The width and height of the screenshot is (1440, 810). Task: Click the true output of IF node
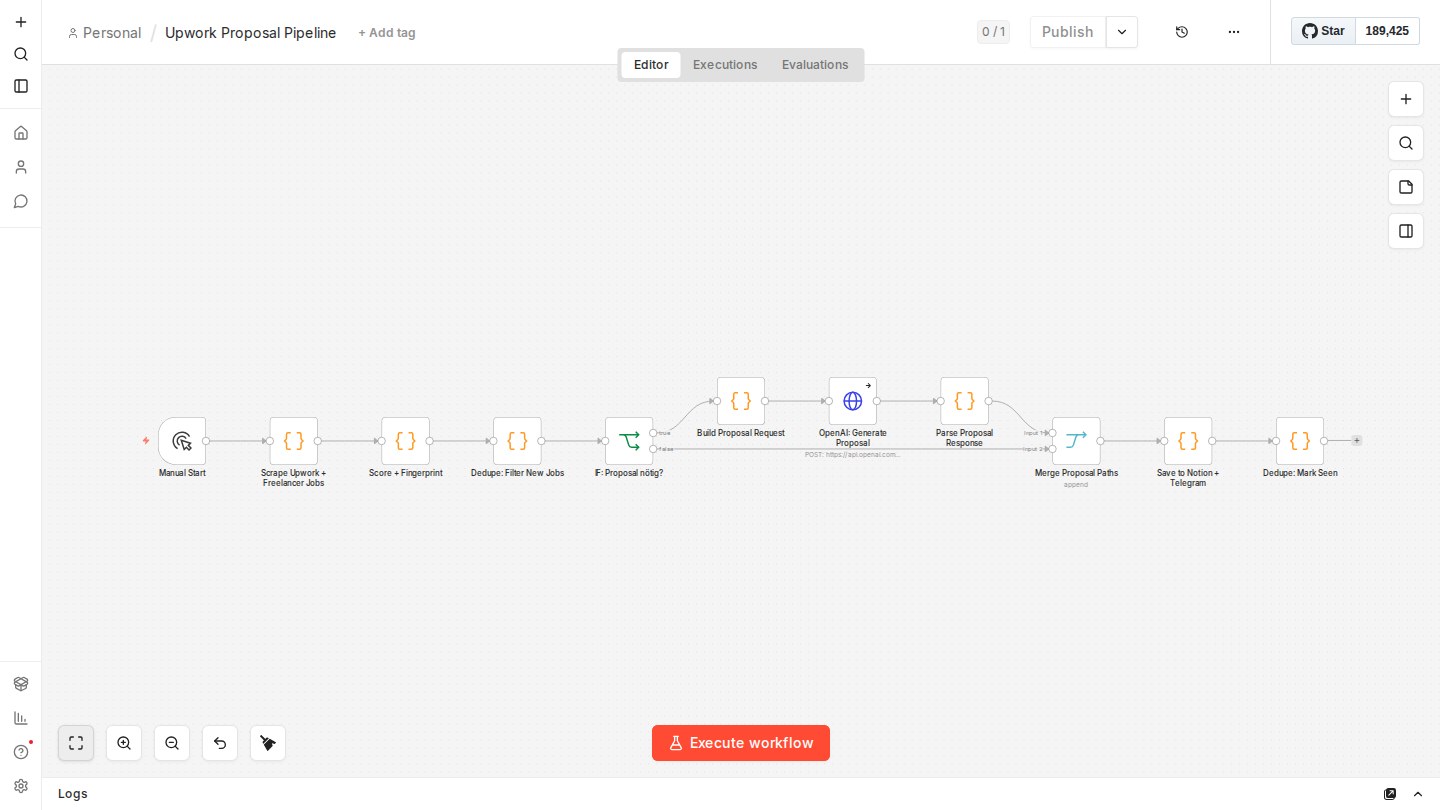click(x=654, y=433)
